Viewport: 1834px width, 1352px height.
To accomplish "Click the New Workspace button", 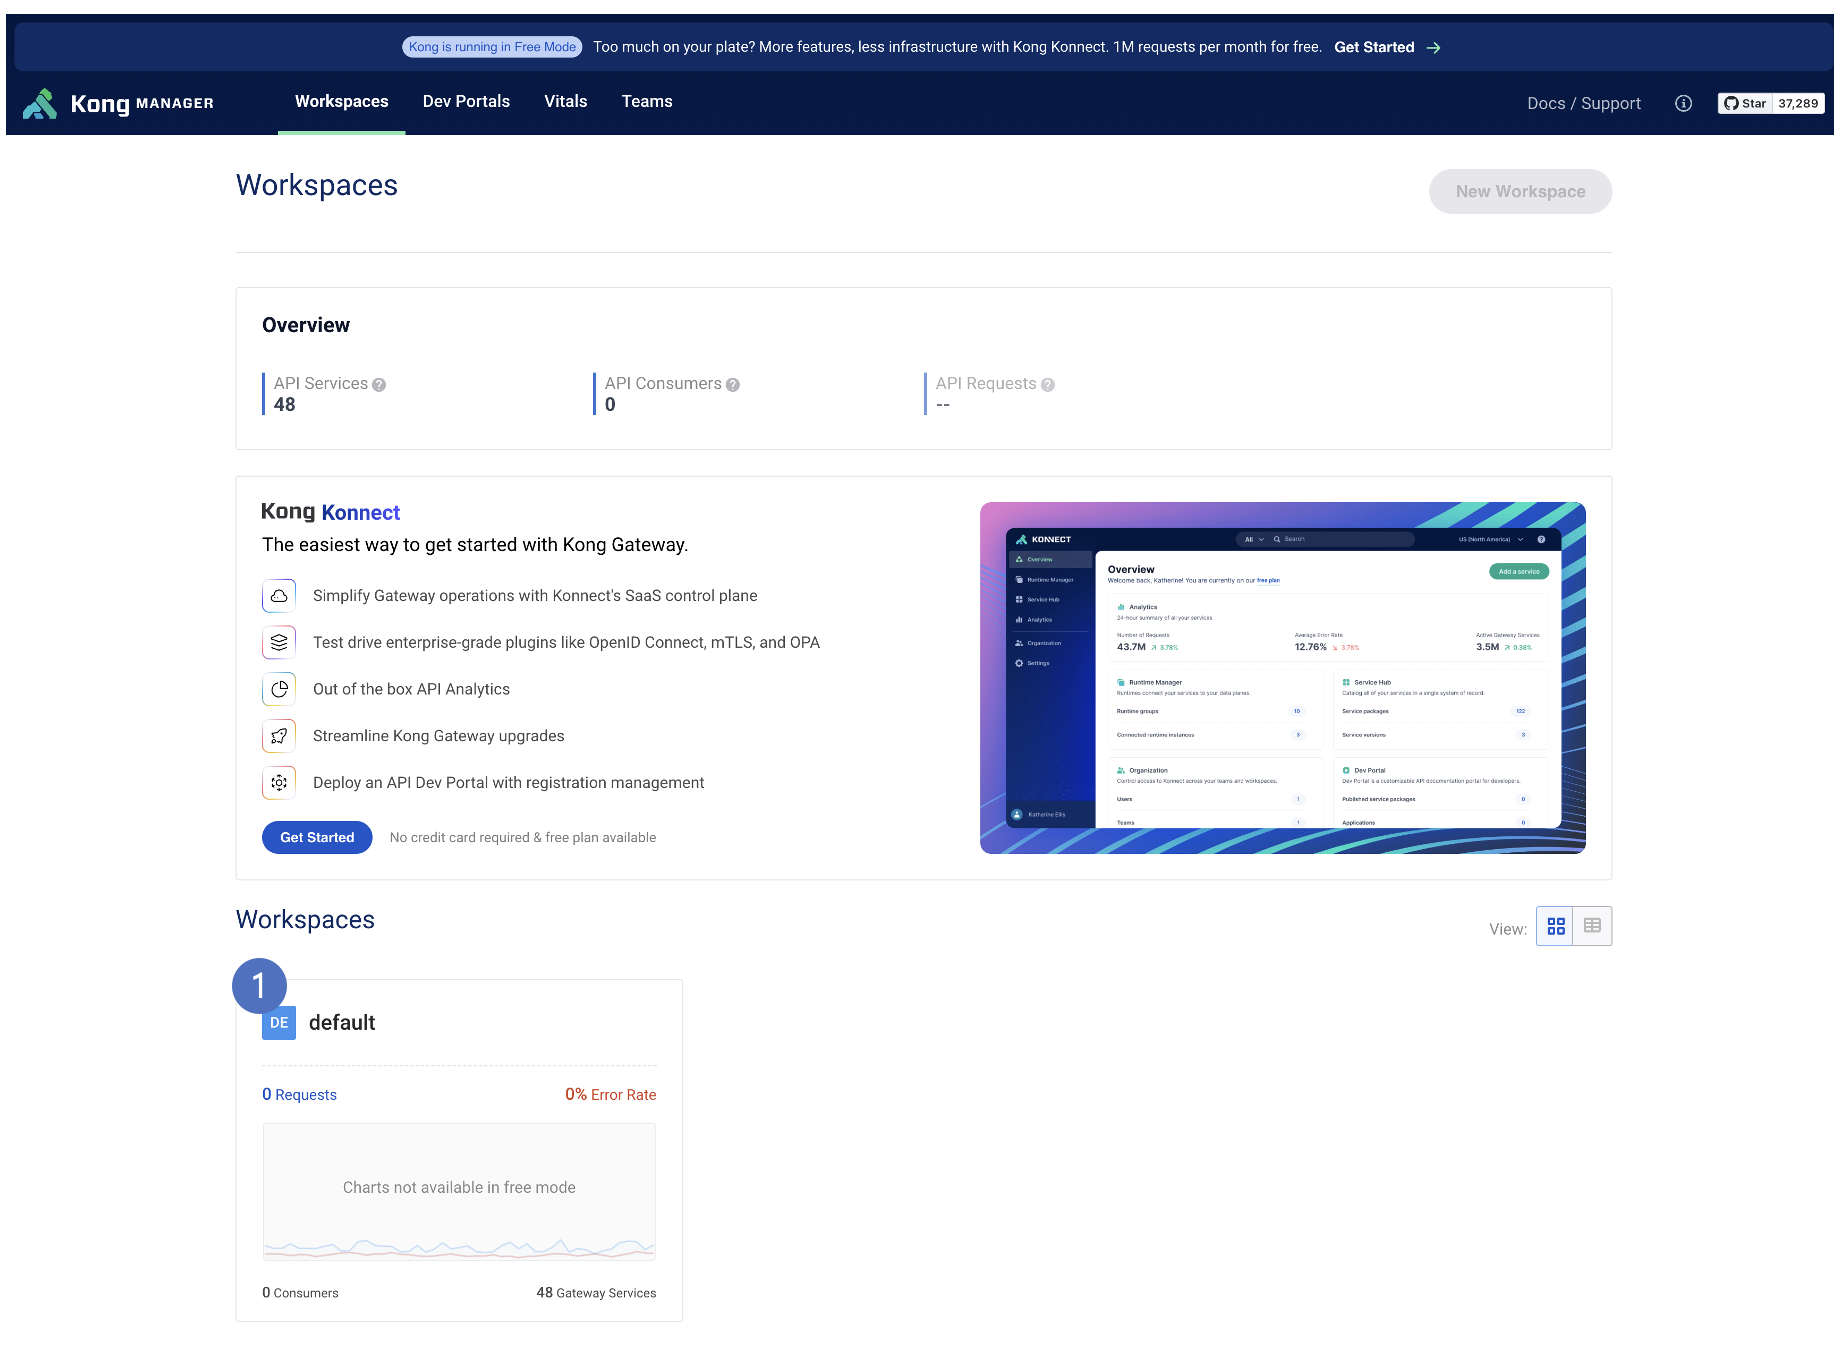I will coord(1519,191).
